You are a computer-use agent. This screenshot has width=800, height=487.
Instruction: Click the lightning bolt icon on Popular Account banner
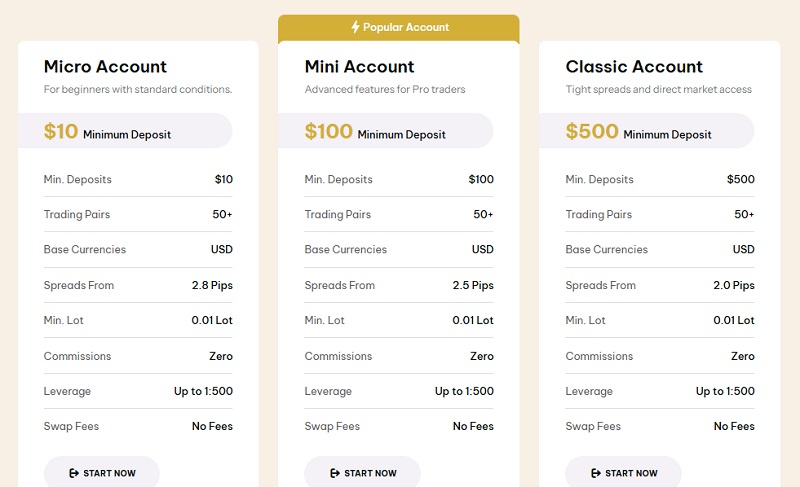(x=356, y=27)
